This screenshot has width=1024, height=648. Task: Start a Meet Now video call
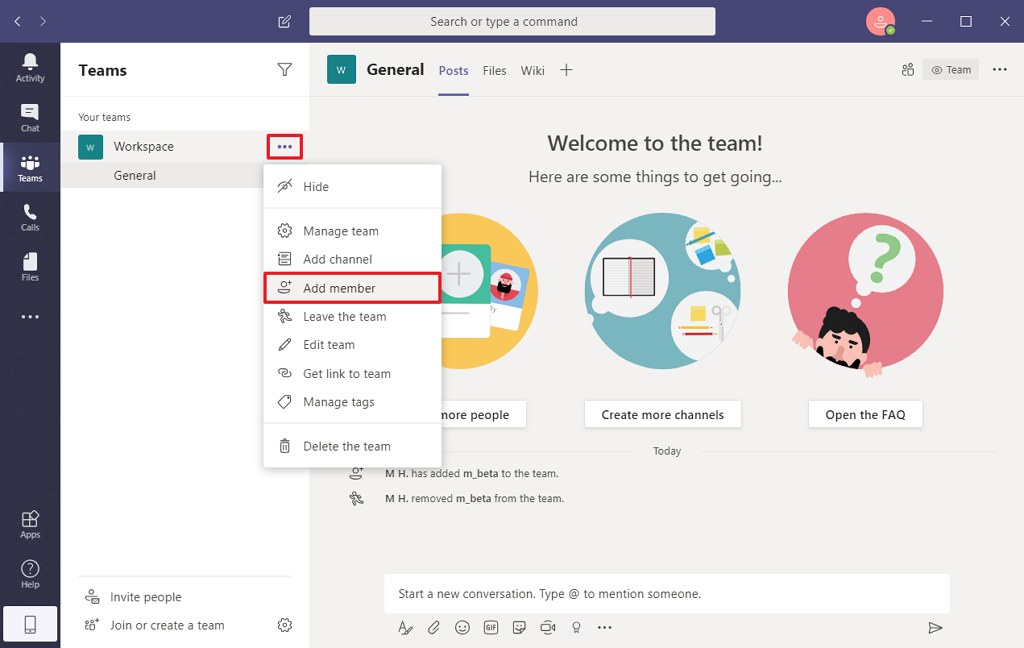[x=547, y=628]
